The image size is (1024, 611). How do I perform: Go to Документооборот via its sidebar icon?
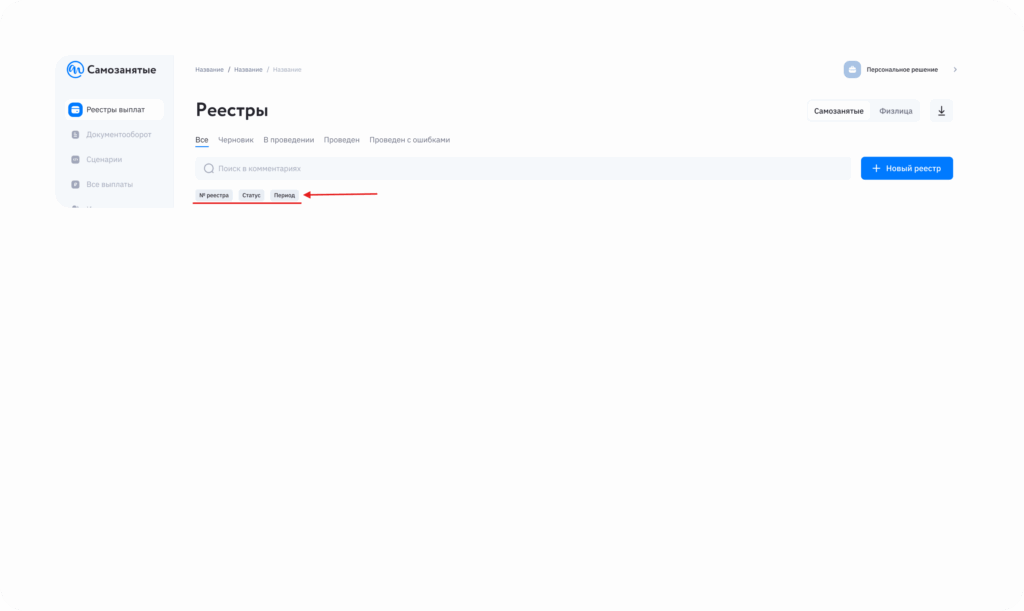click(75, 134)
